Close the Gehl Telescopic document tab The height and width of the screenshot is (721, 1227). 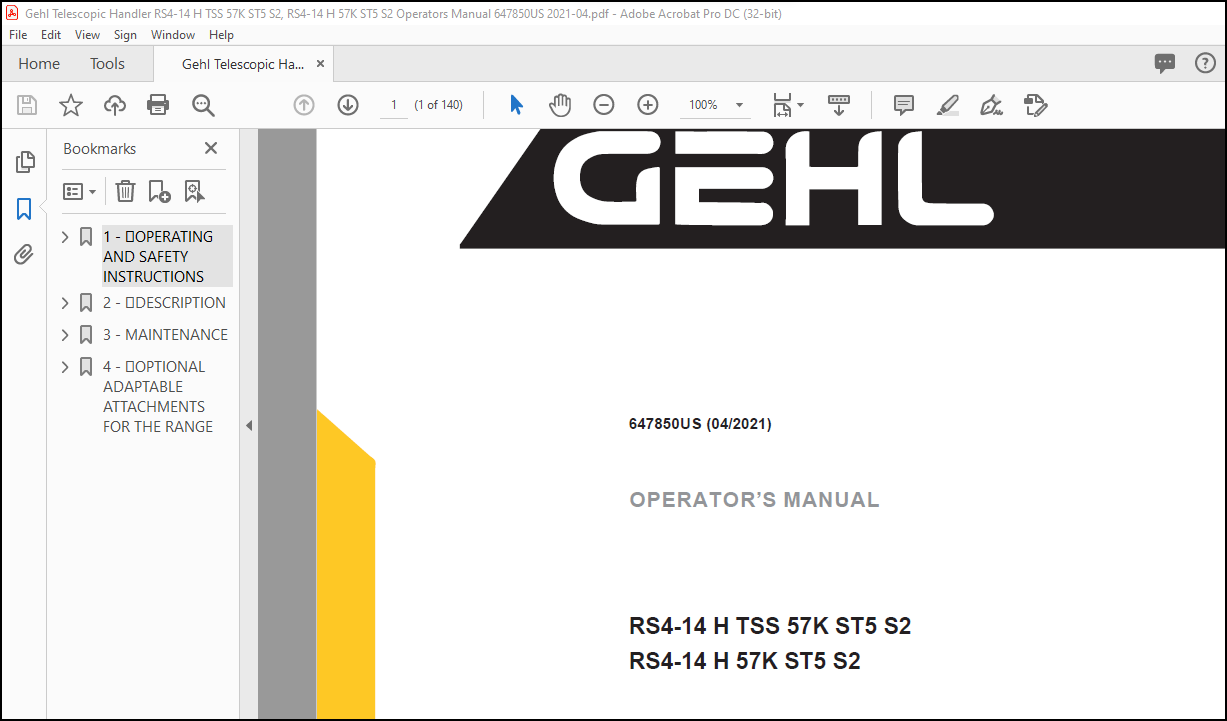[x=320, y=63]
